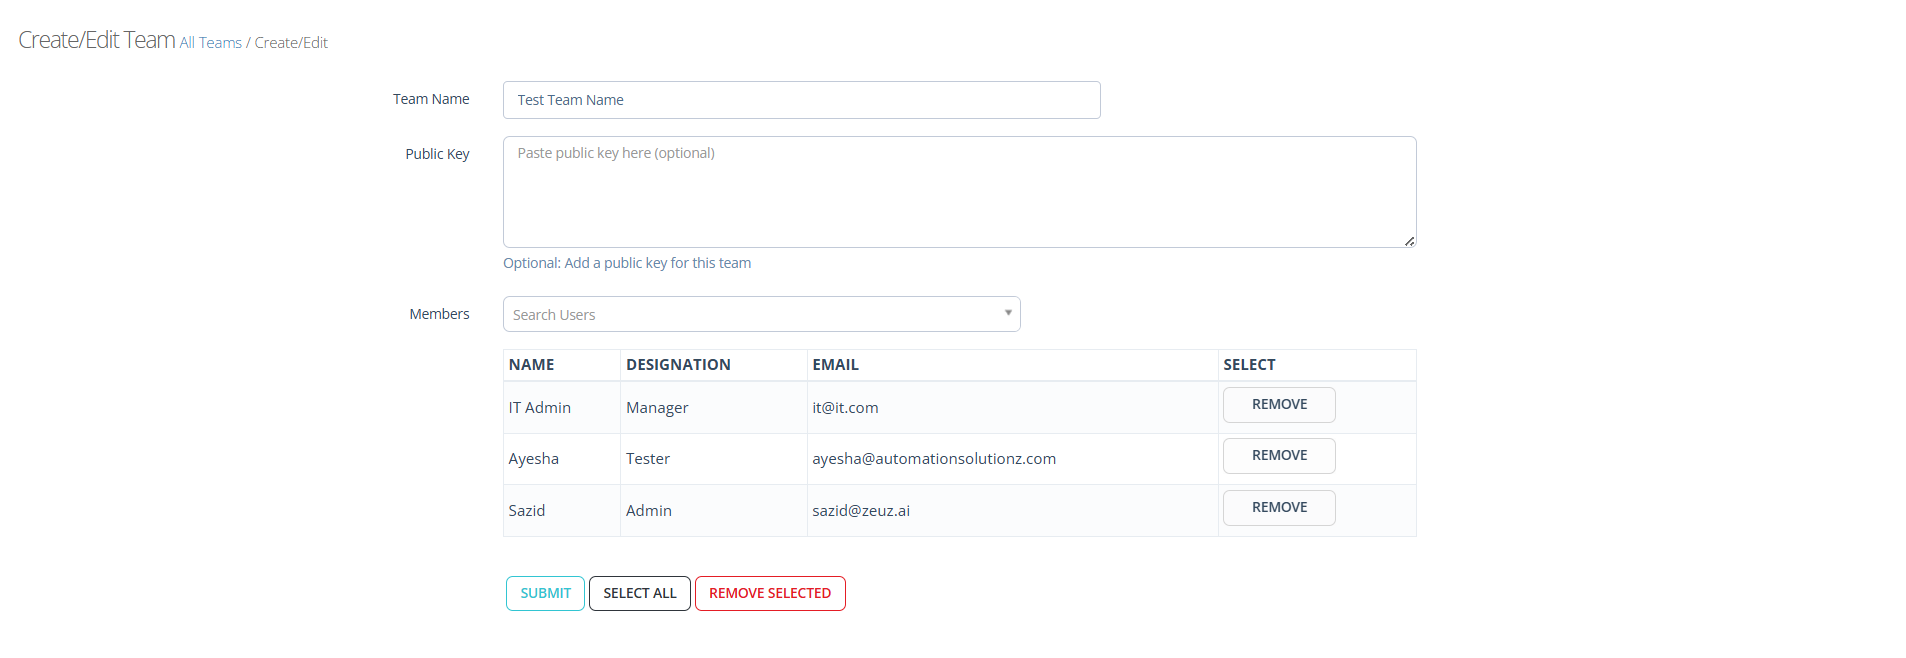
Task: Click the SELECT column header
Action: point(1249,365)
